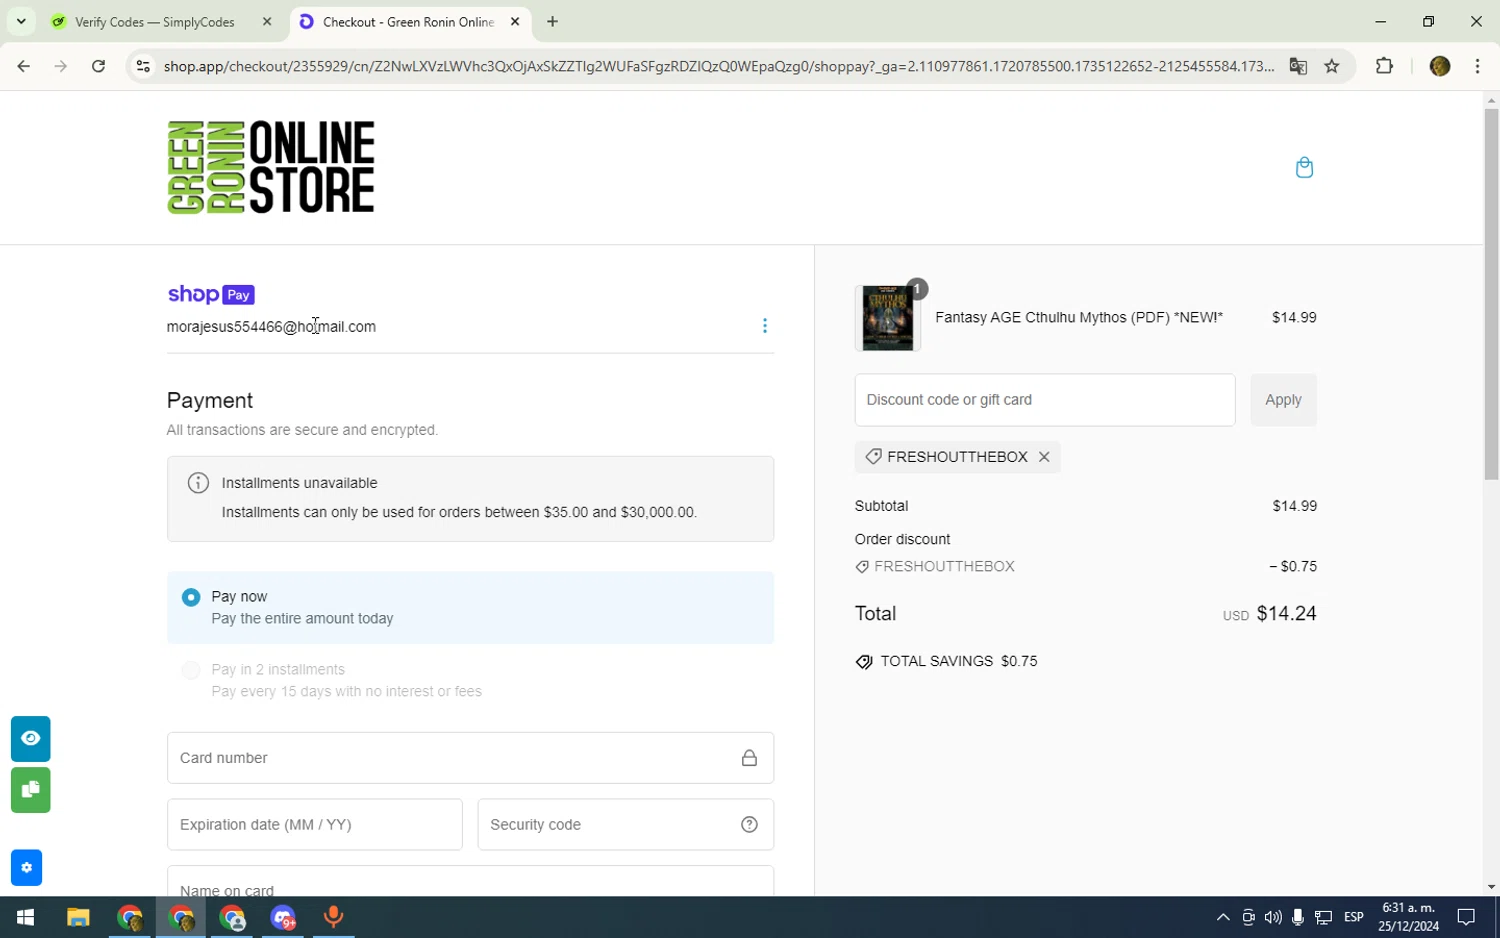The image size is (1500, 938).
Task: Open the ESP language indicator
Action: 1354,917
